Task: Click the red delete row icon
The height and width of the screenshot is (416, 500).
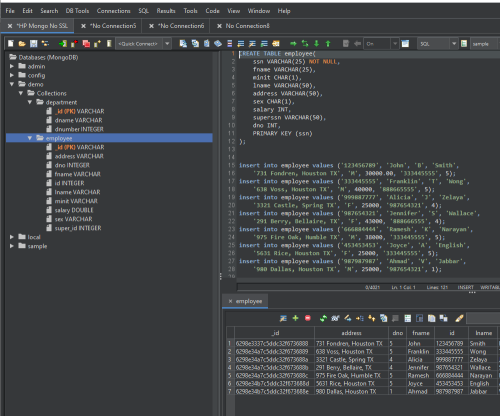Action: pos(308,318)
